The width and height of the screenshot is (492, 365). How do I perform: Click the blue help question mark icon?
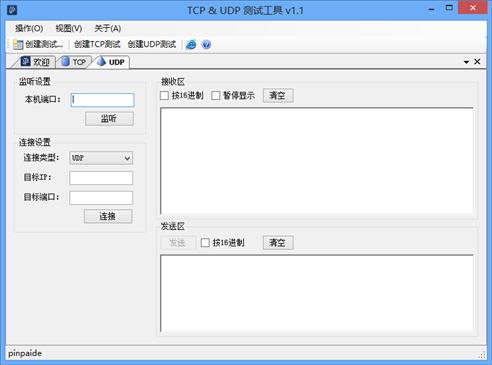[x=206, y=44]
